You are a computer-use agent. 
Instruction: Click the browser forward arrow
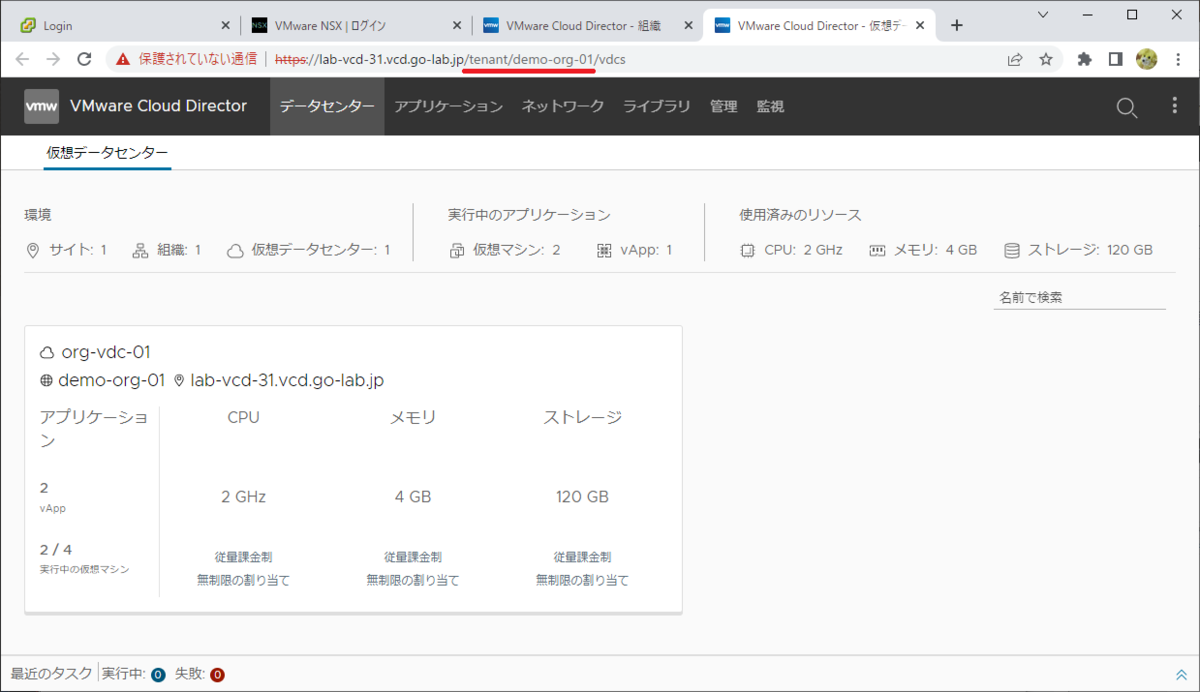click(53, 60)
